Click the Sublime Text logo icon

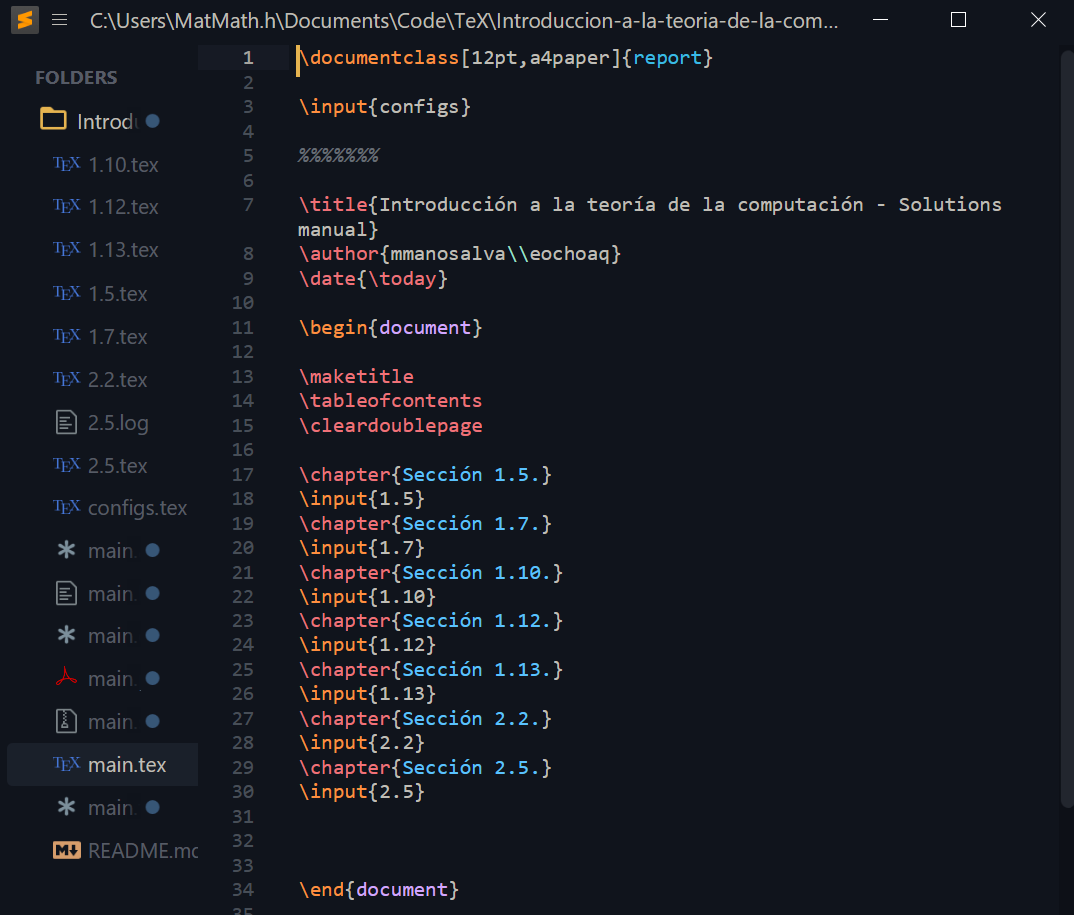pyautogui.click(x=25, y=20)
